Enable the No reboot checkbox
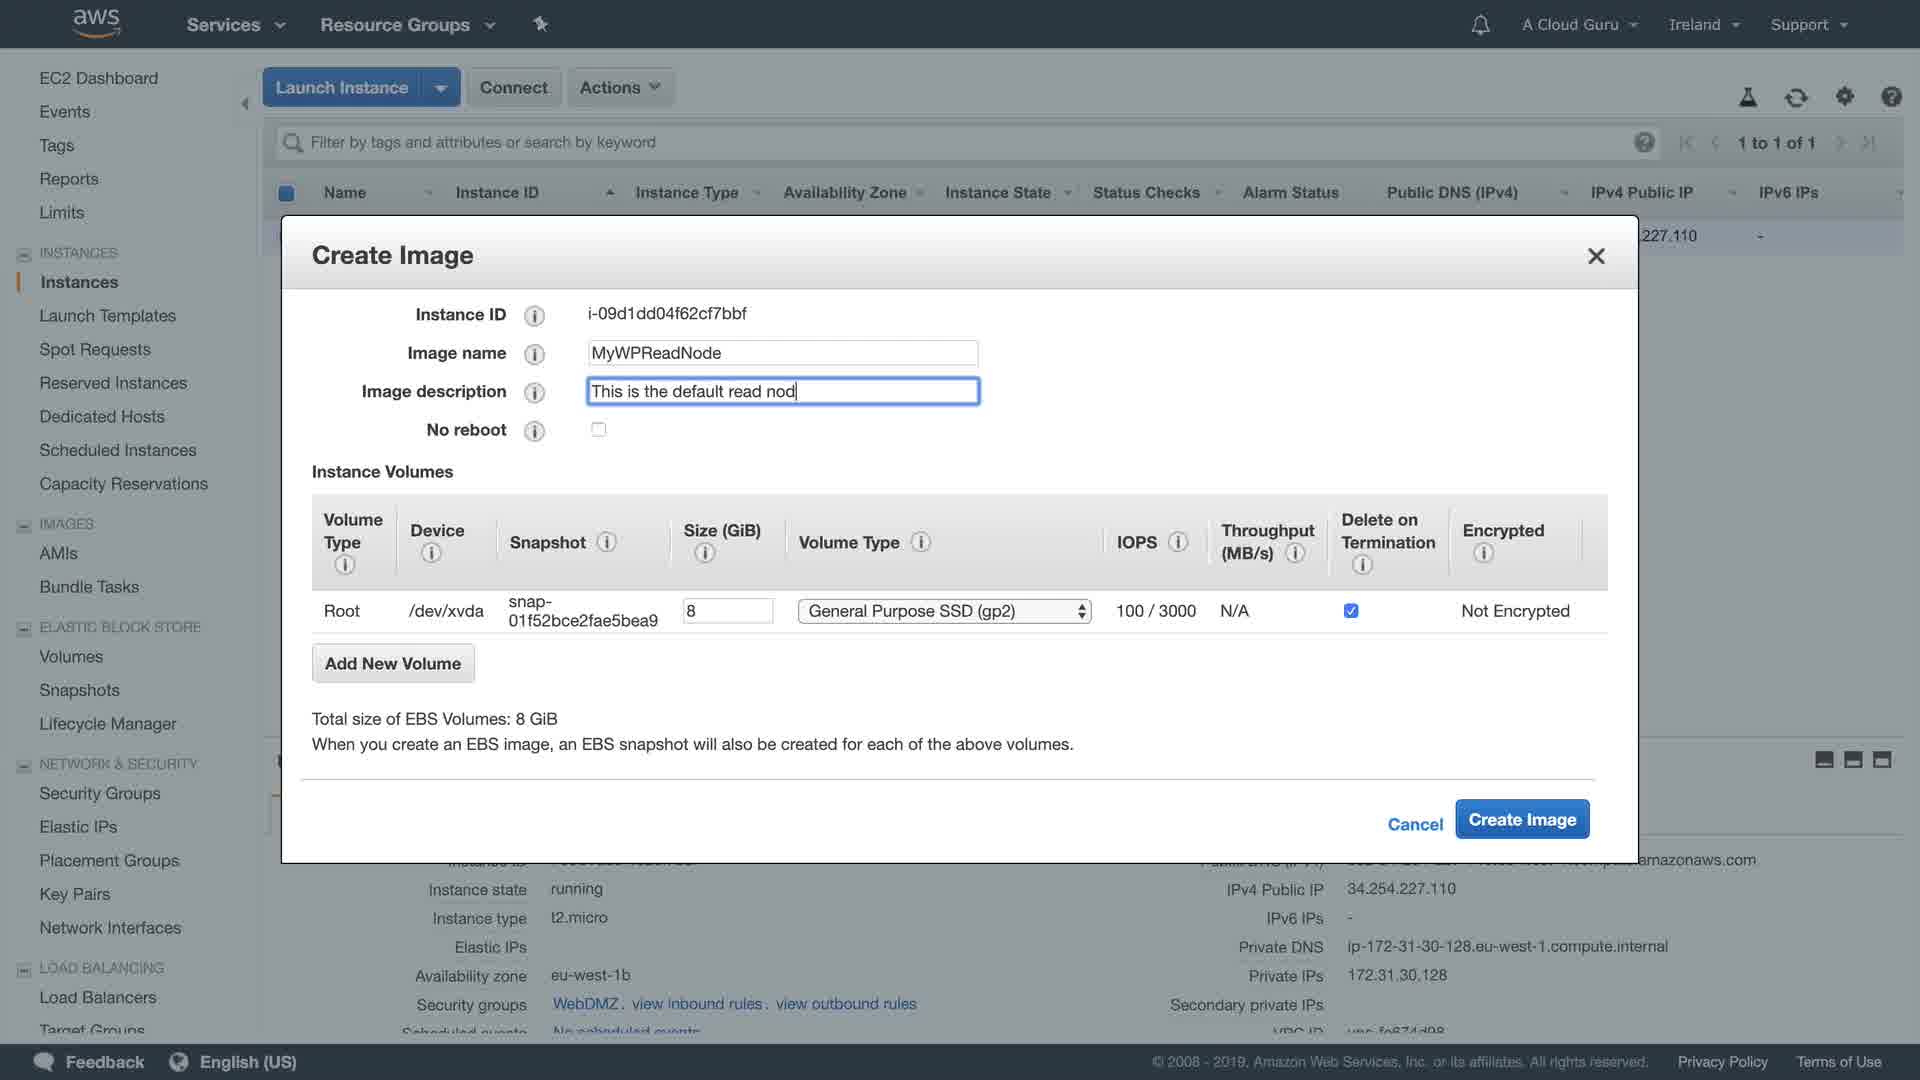 [x=598, y=429]
